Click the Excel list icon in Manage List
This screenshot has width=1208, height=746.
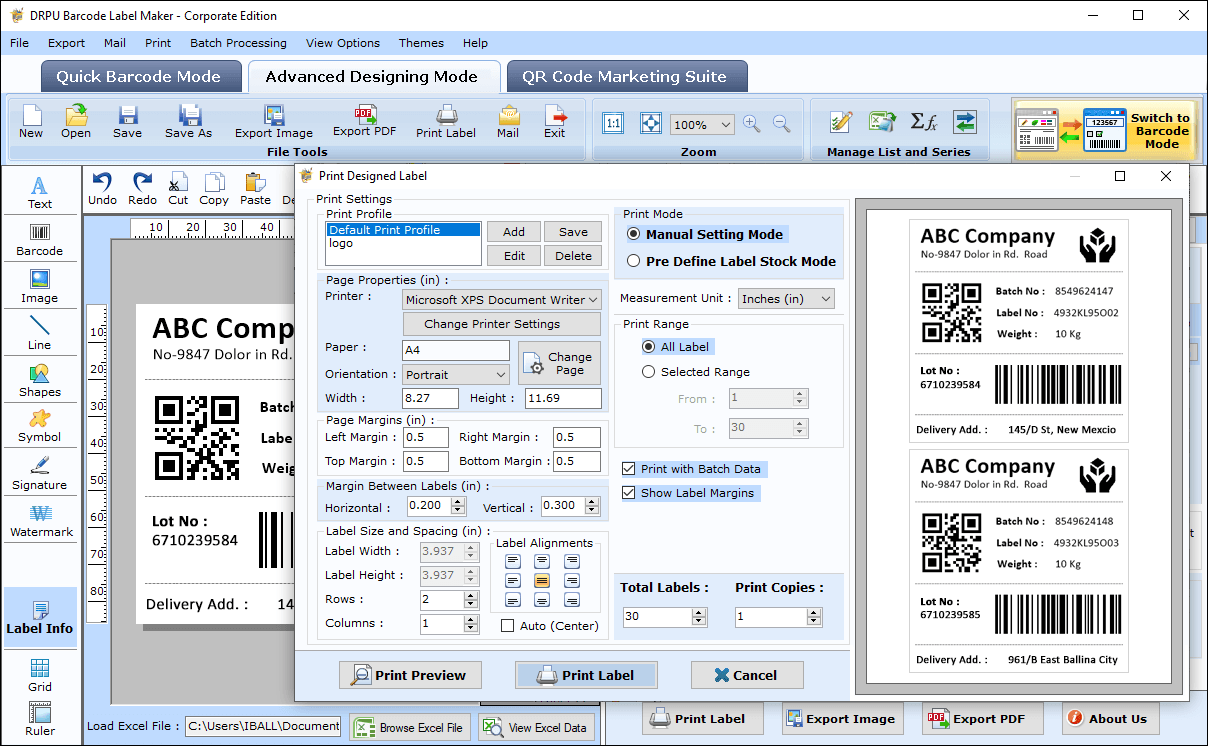[881, 122]
